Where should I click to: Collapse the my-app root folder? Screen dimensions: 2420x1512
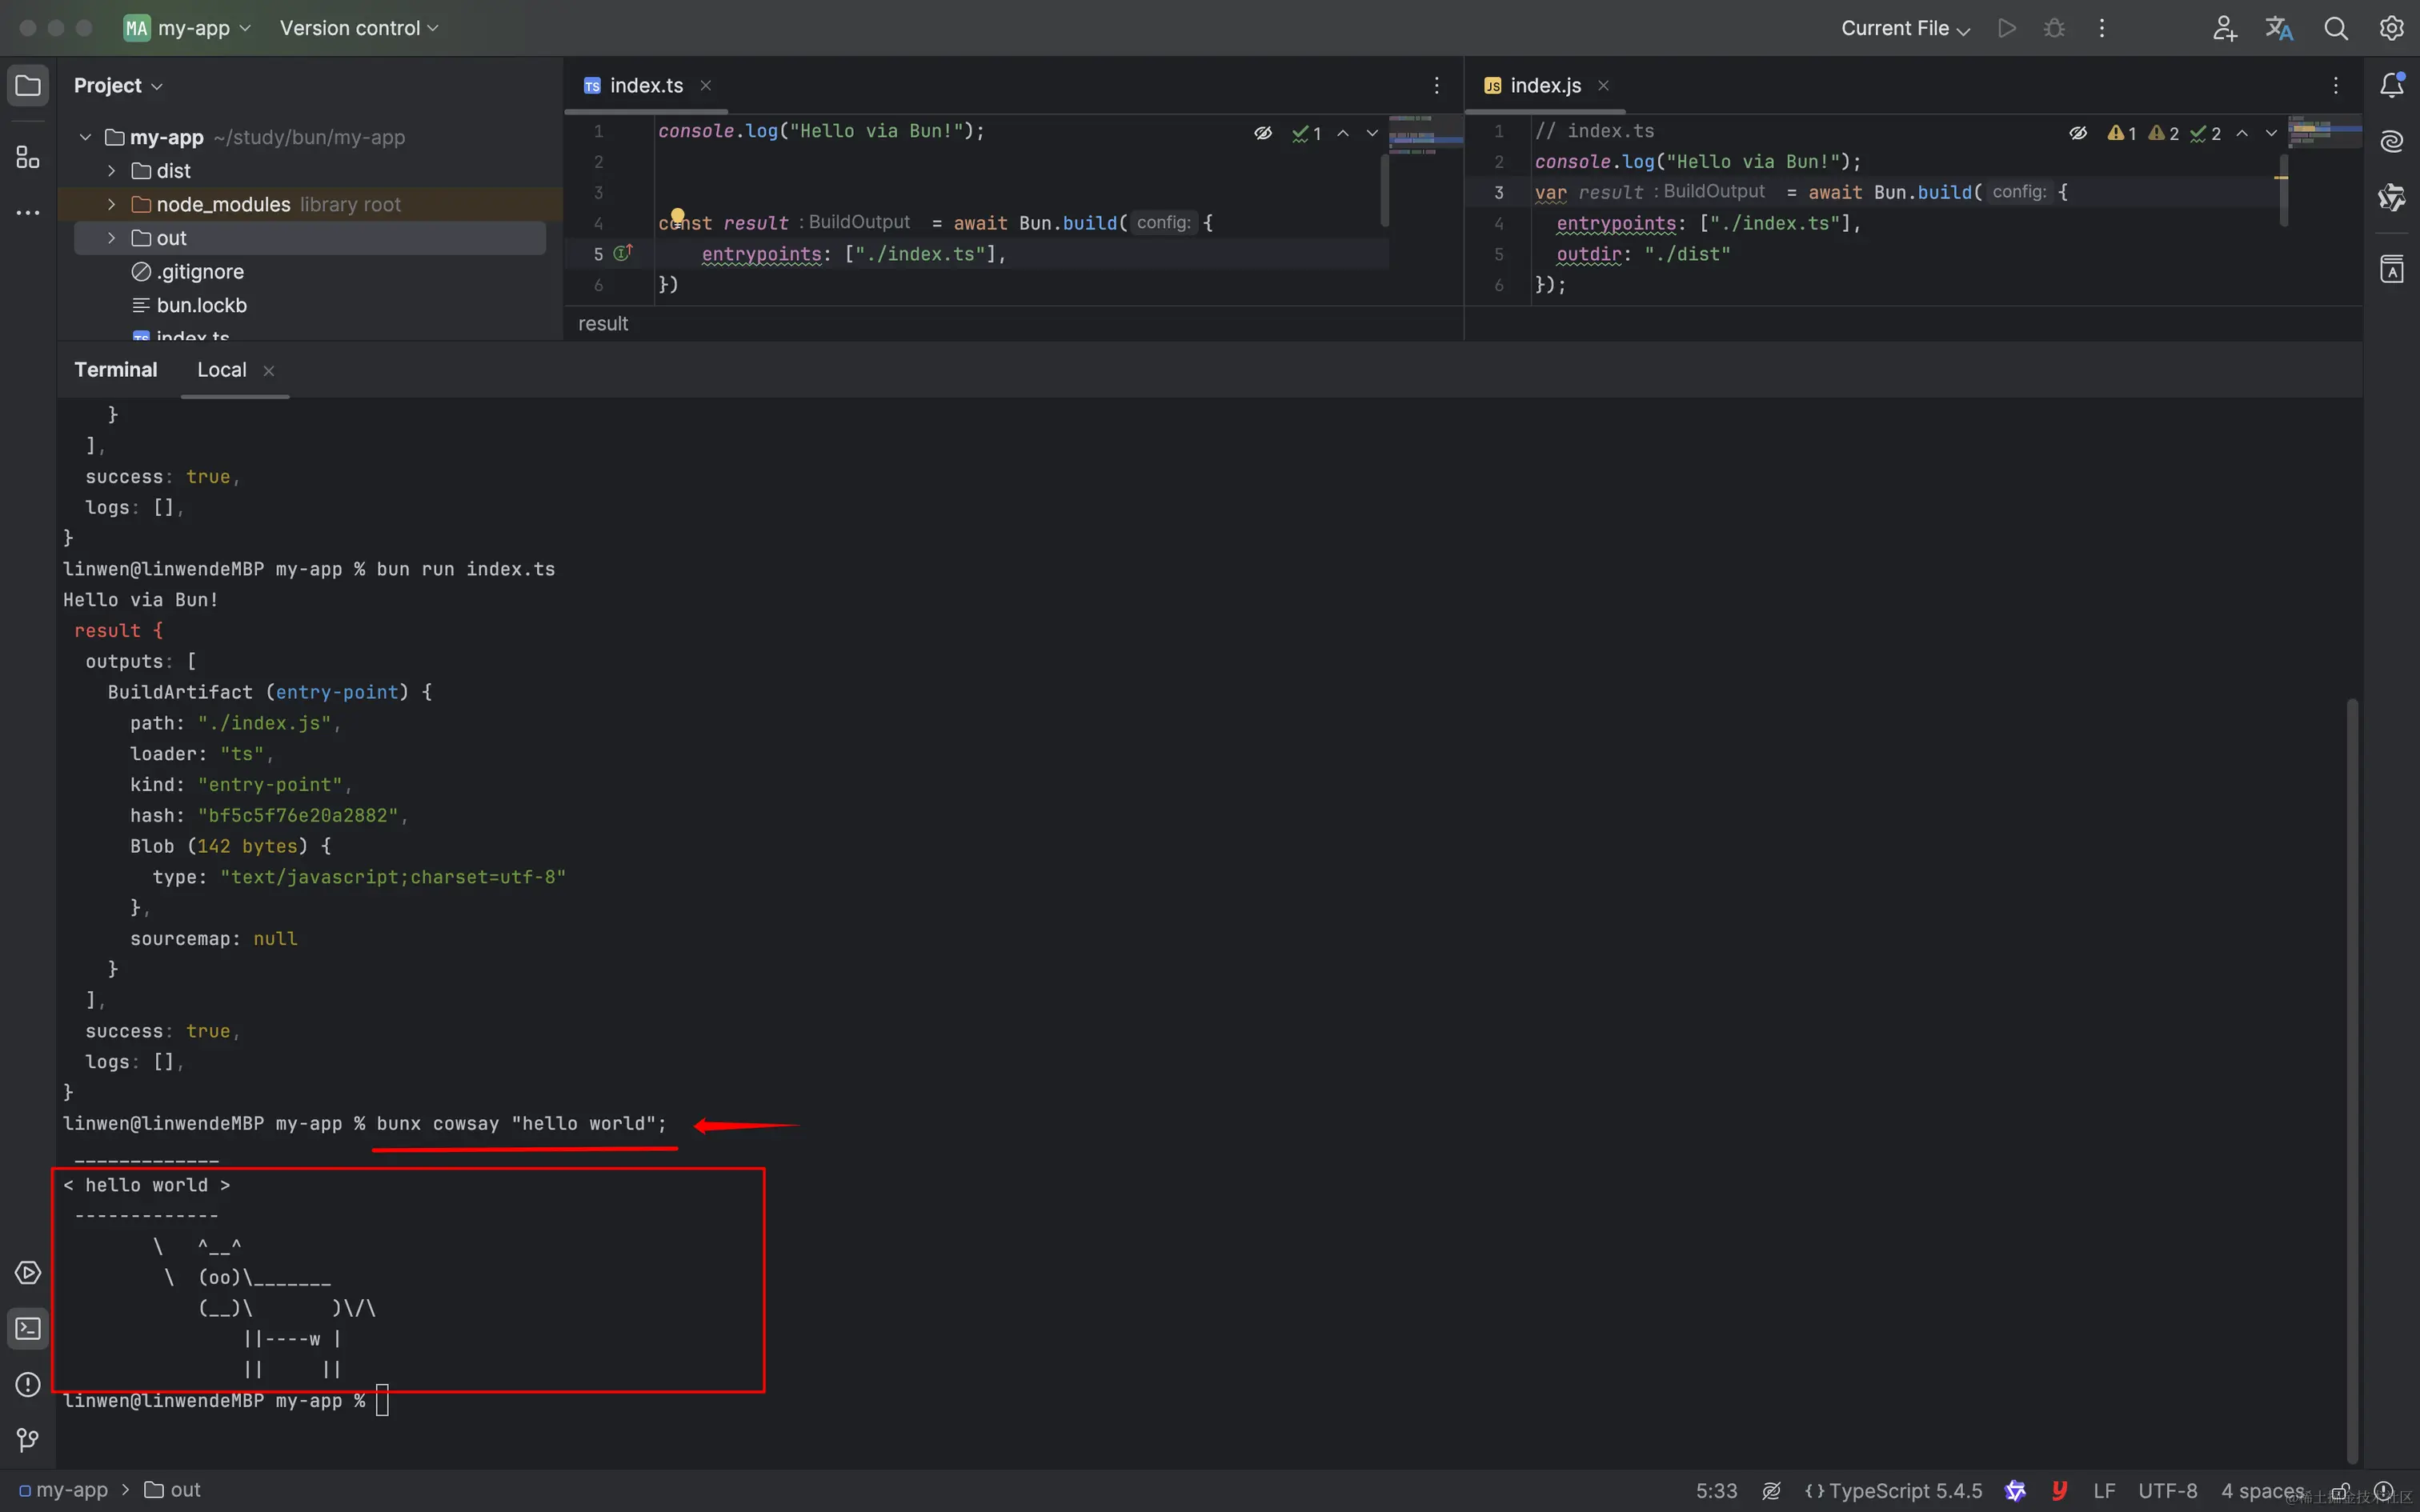(85, 137)
